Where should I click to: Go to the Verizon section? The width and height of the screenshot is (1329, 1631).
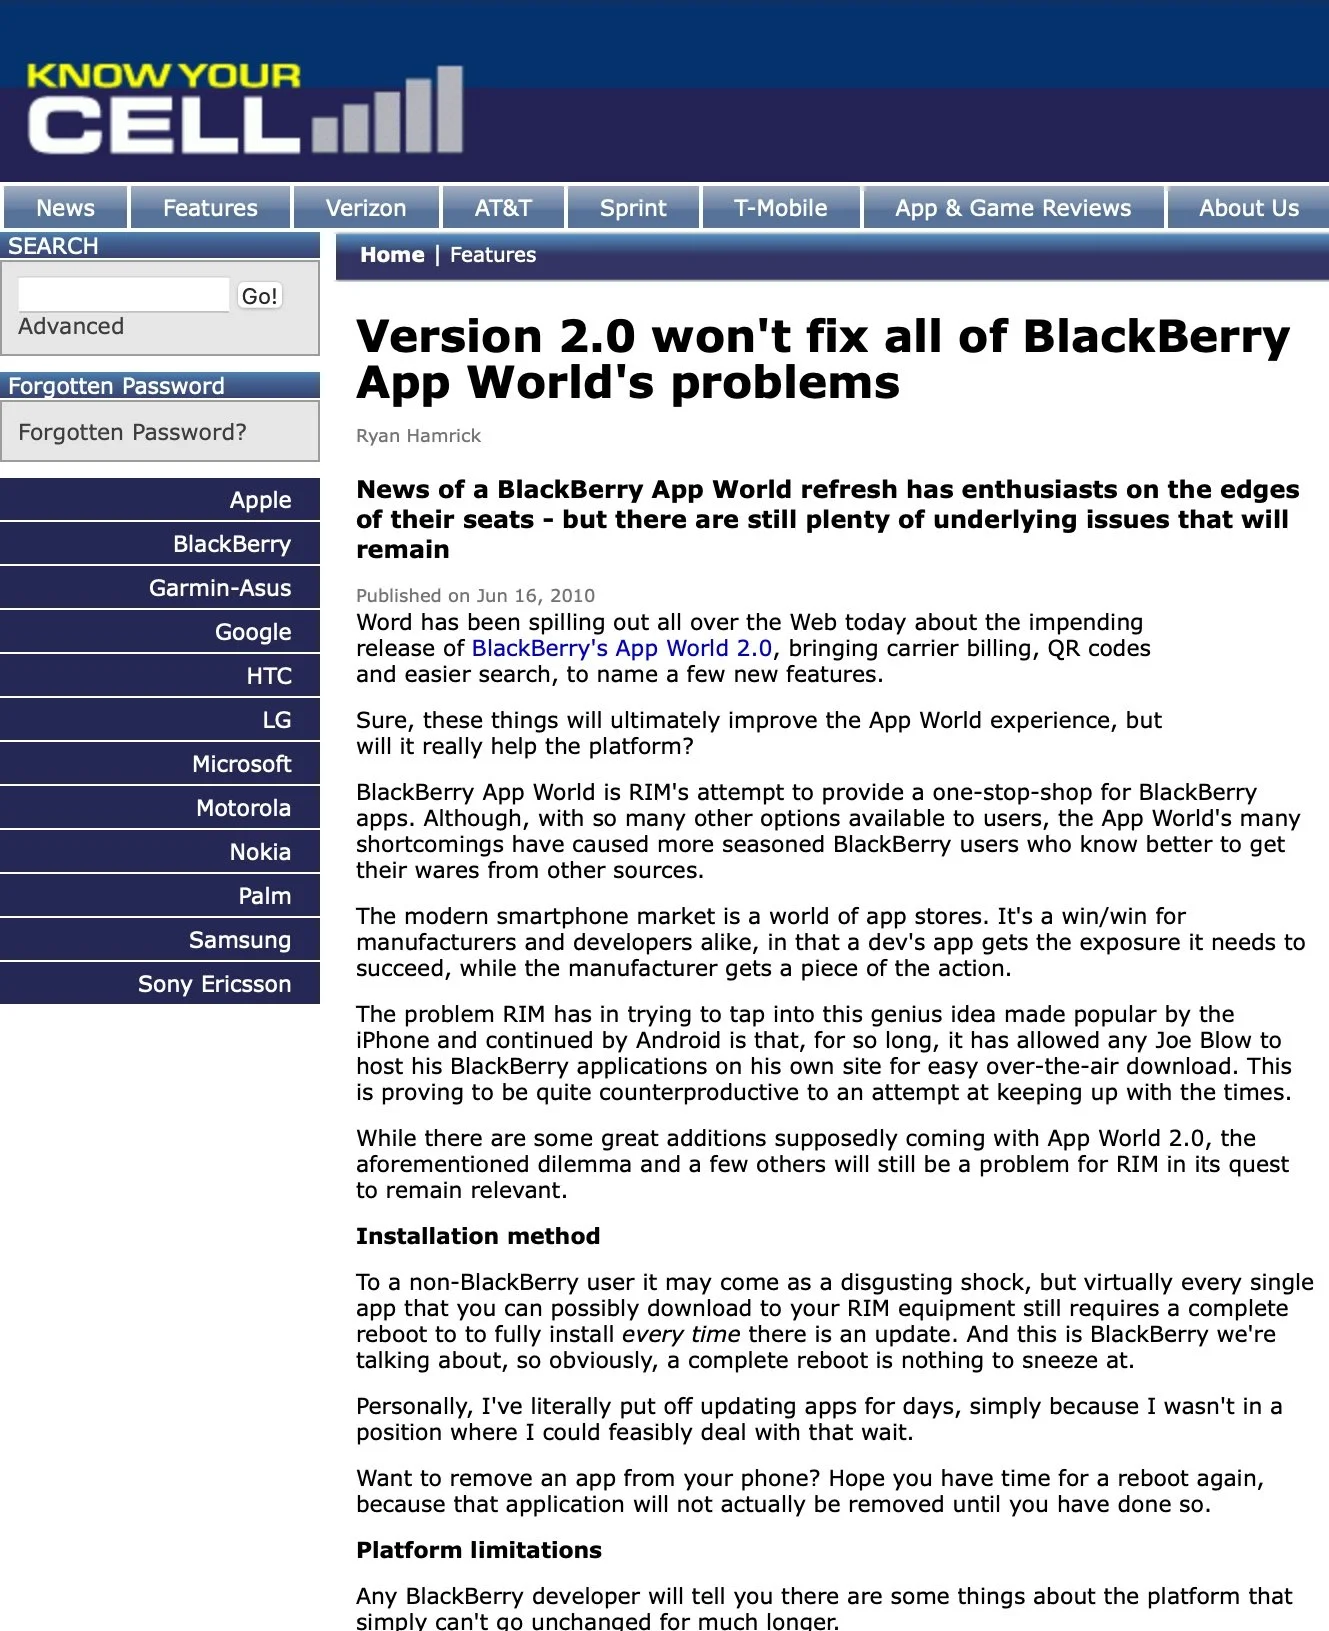366,208
